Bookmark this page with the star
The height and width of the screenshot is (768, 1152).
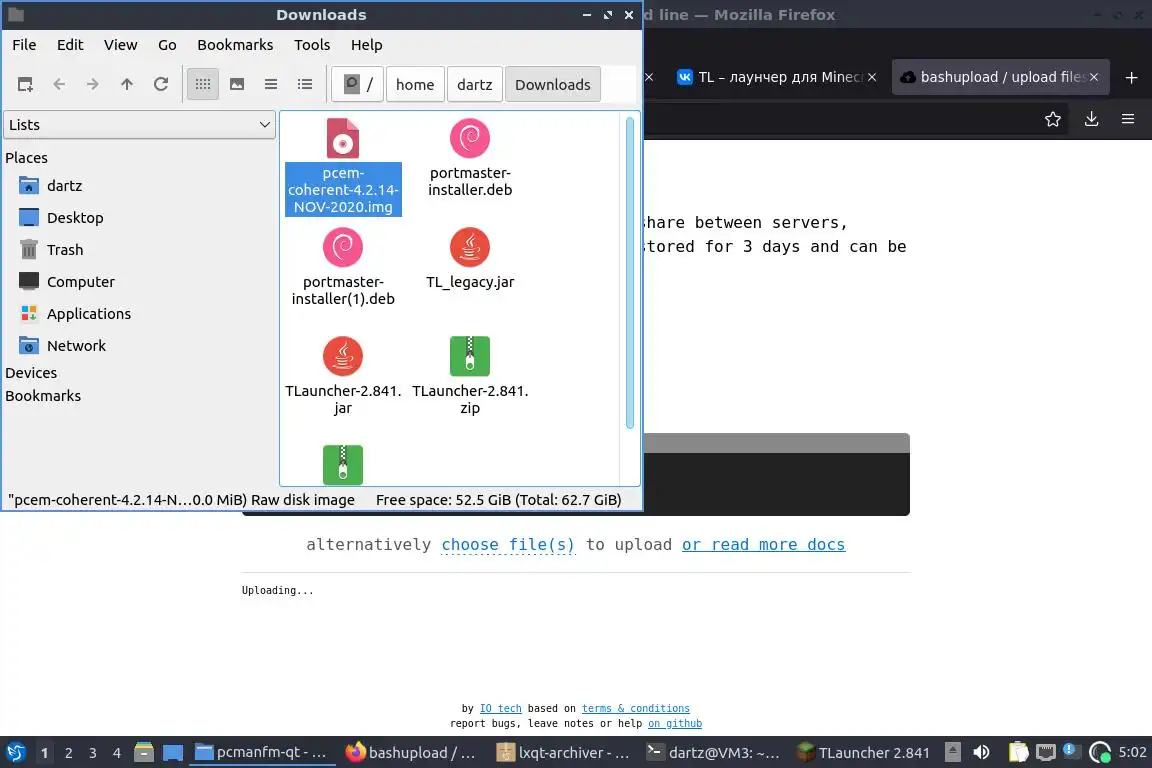click(x=1053, y=119)
